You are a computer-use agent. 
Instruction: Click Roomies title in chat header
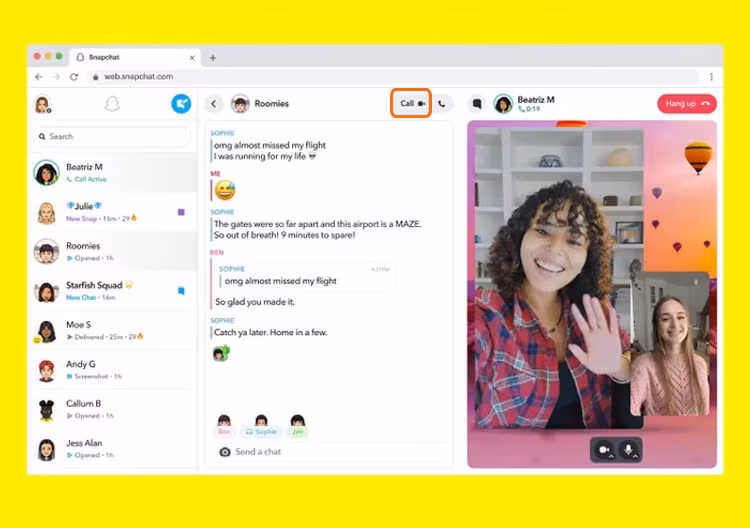click(x=272, y=104)
